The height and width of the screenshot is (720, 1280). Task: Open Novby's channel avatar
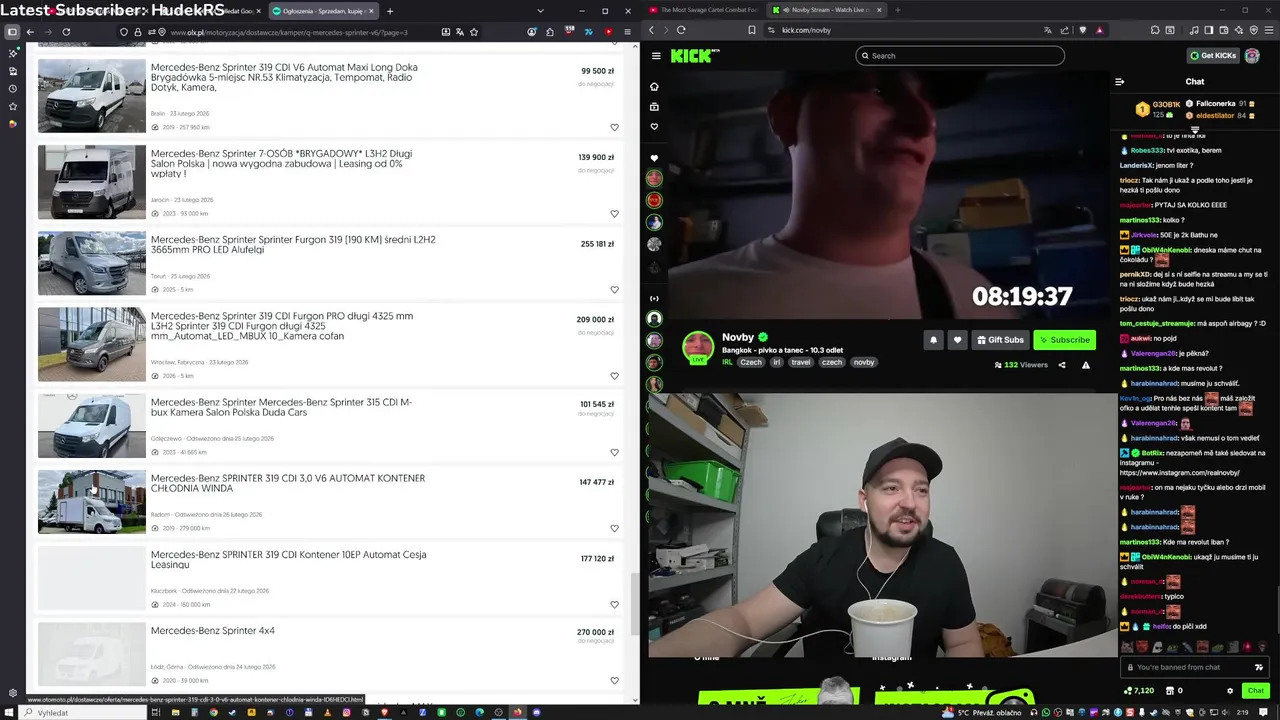tap(697, 347)
